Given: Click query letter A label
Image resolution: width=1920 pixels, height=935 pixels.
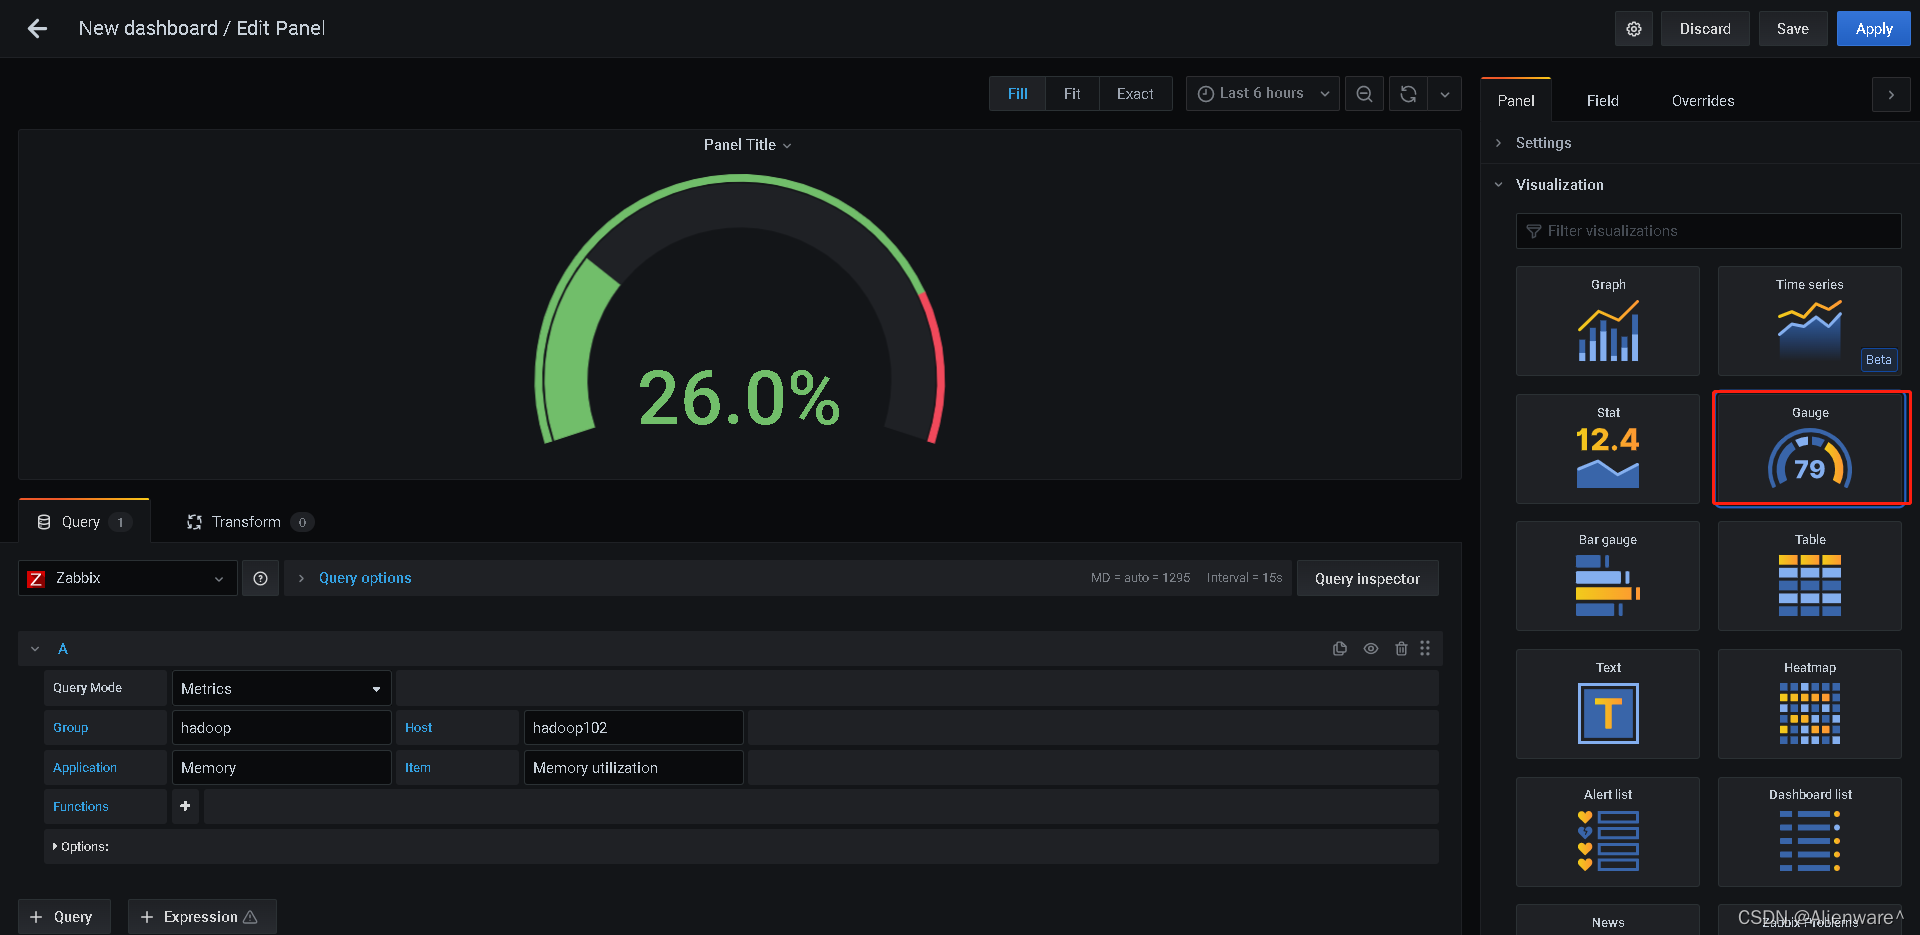Looking at the screenshot, I should tap(63, 649).
